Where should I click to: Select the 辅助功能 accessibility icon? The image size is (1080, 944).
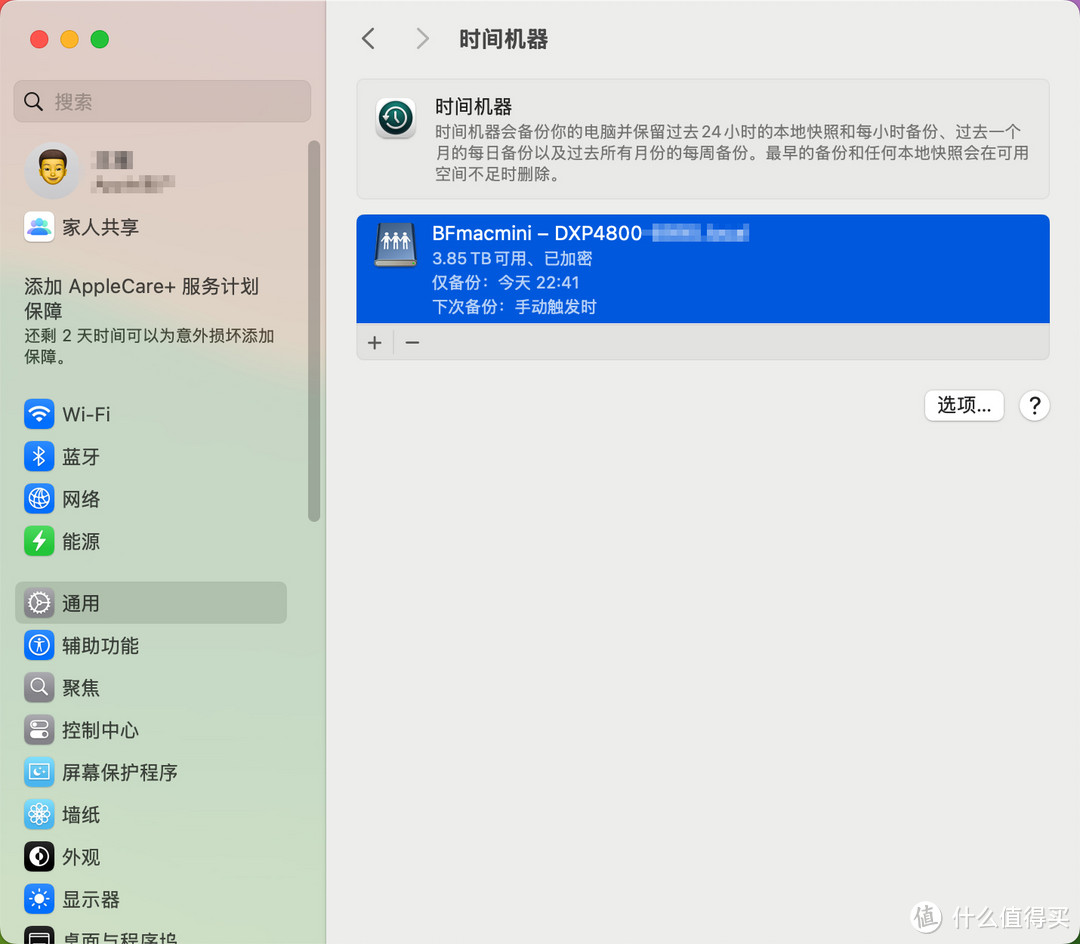38,645
